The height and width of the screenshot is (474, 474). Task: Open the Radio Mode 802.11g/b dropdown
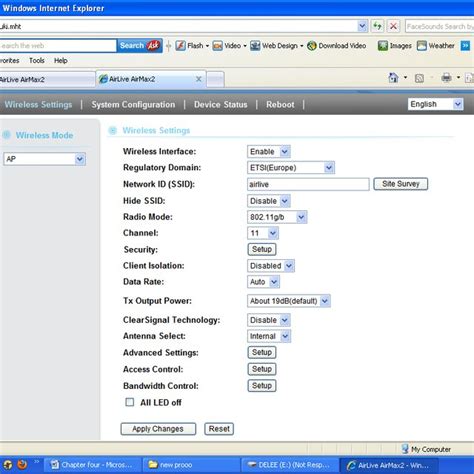277,217
